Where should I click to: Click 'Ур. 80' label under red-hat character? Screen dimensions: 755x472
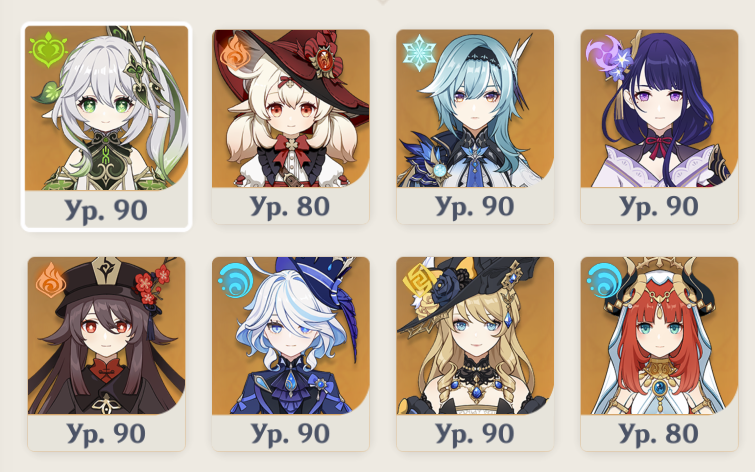click(290, 207)
